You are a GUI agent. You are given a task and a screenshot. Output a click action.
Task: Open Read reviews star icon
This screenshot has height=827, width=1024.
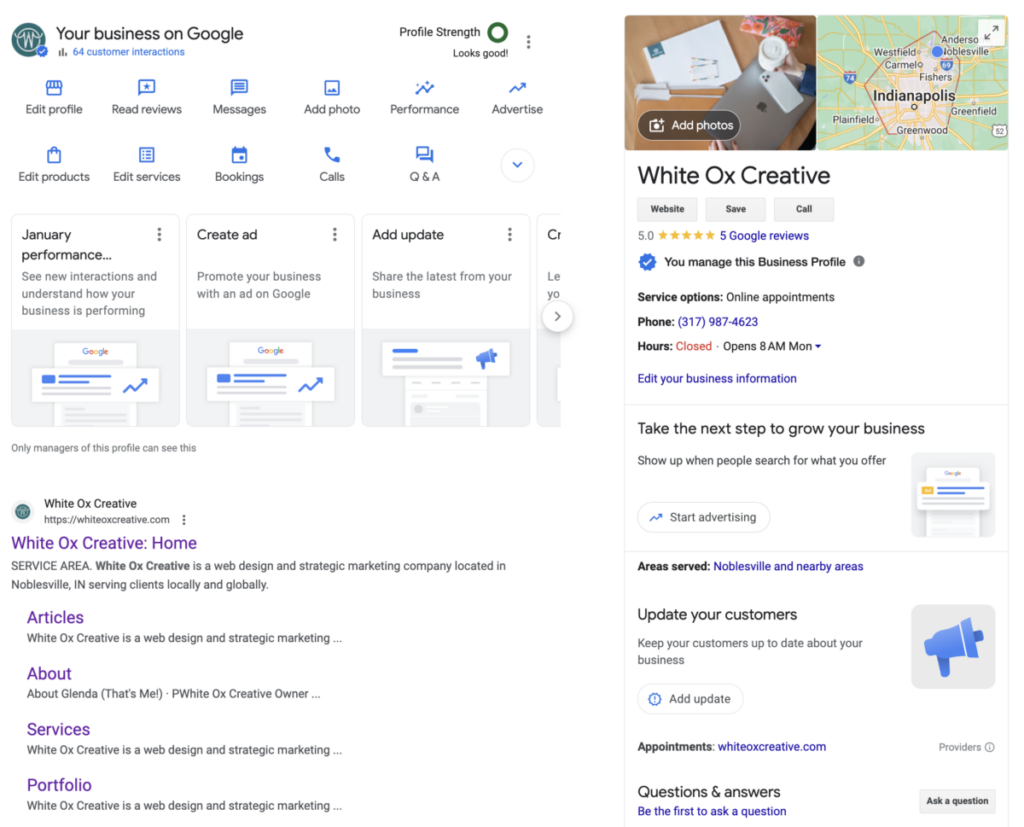(146, 88)
